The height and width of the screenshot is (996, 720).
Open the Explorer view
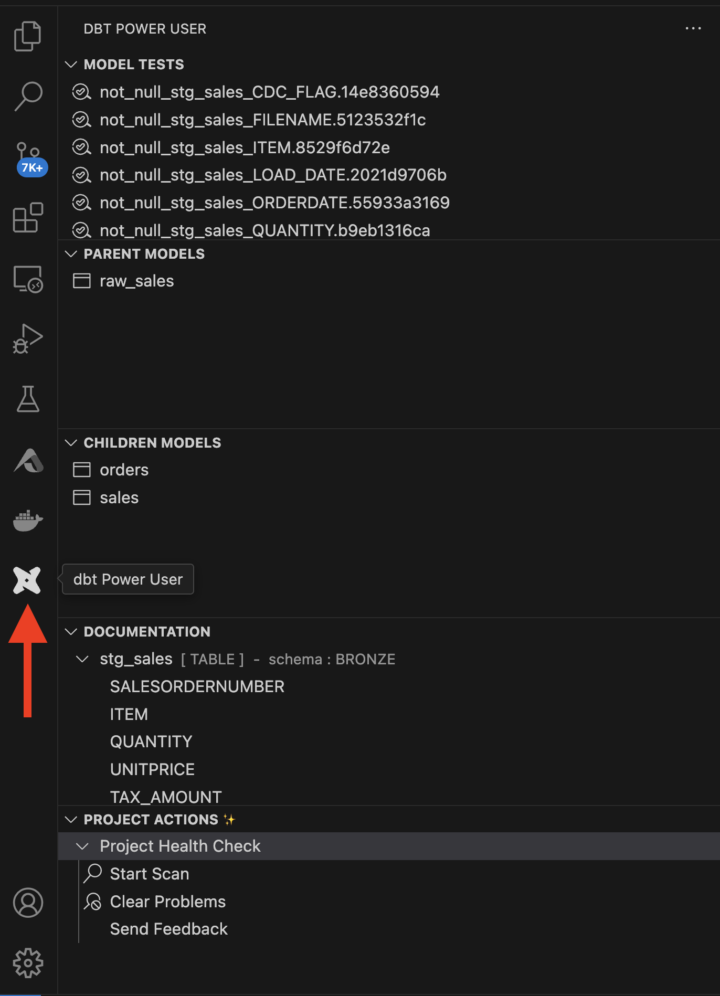[x=27, y=35]
